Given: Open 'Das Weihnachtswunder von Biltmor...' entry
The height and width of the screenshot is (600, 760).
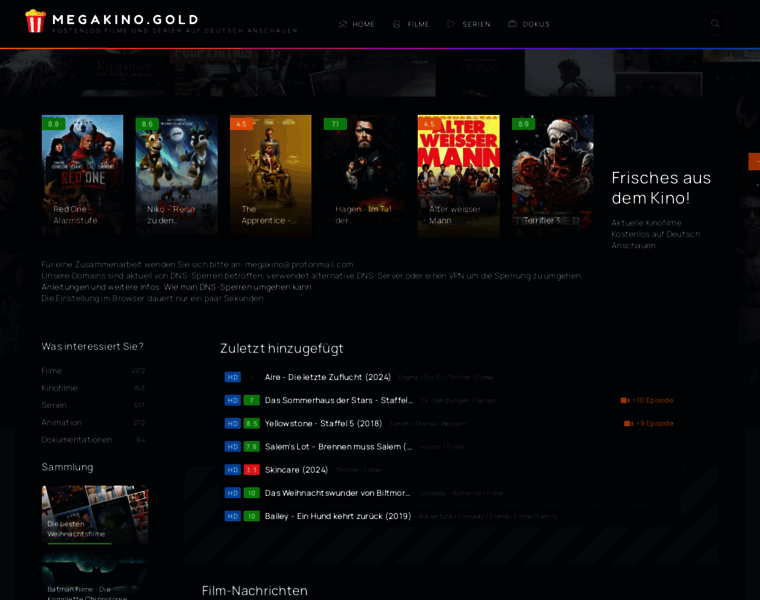Looking at the screenshot, I should click(x=337, y=493).
